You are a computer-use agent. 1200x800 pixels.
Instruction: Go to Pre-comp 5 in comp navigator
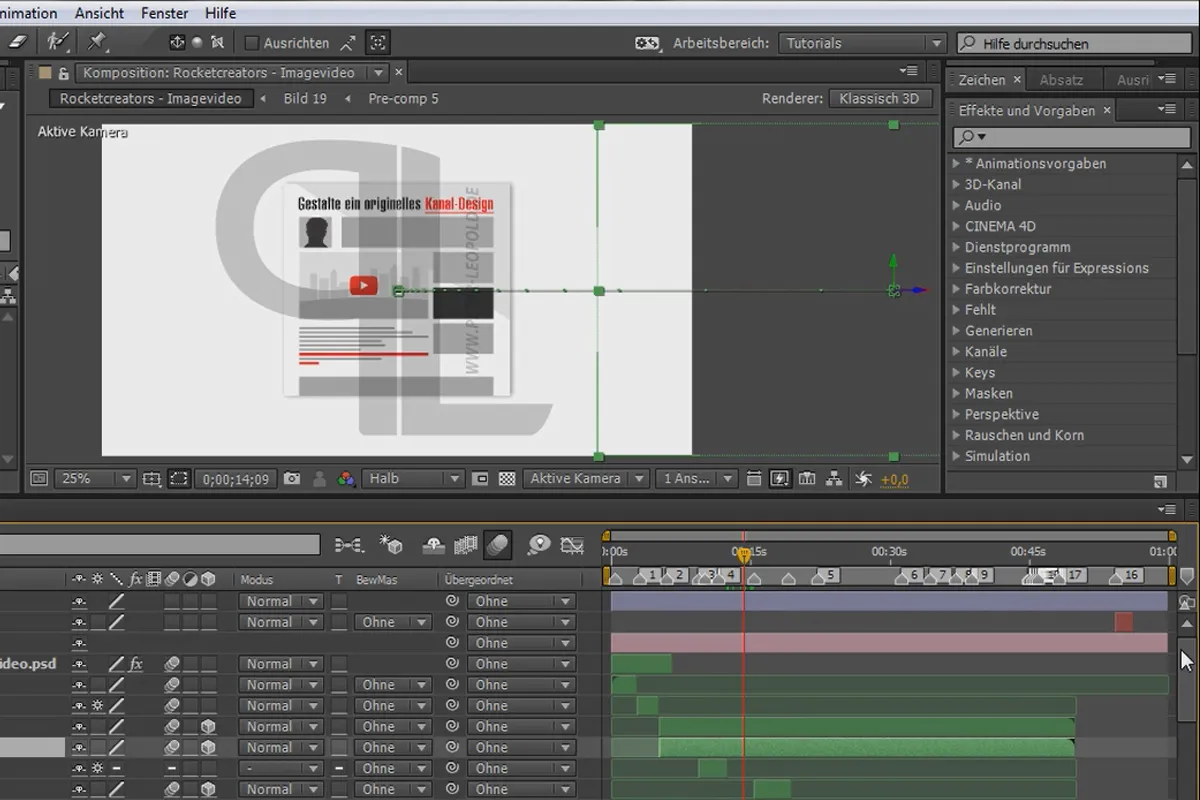[403, 99]
